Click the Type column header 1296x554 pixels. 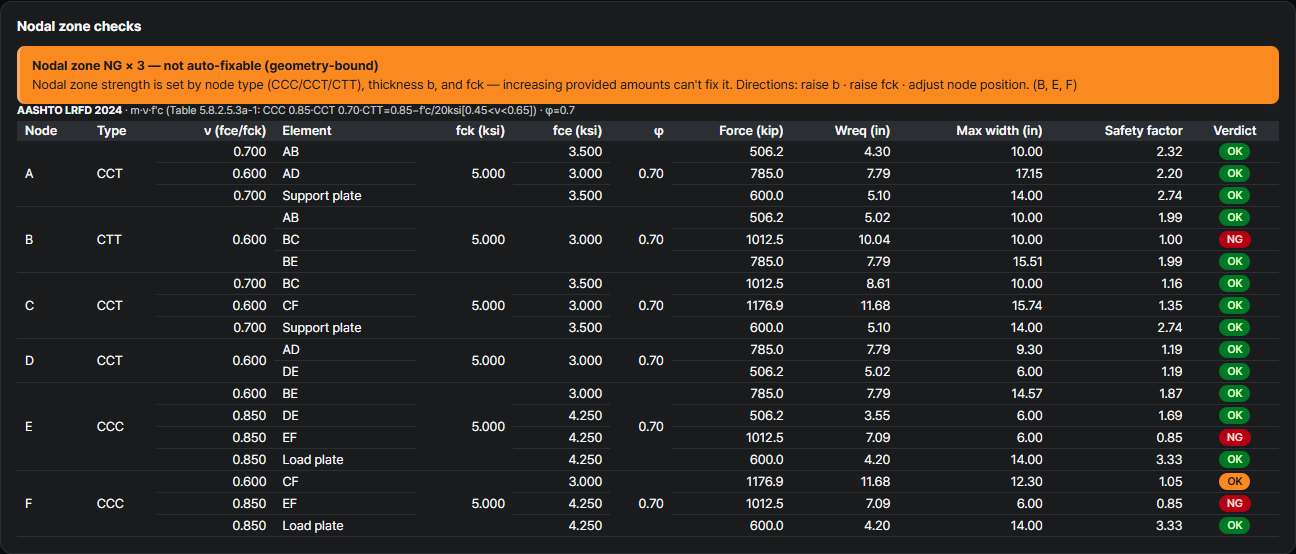click(x=112, y=131)
